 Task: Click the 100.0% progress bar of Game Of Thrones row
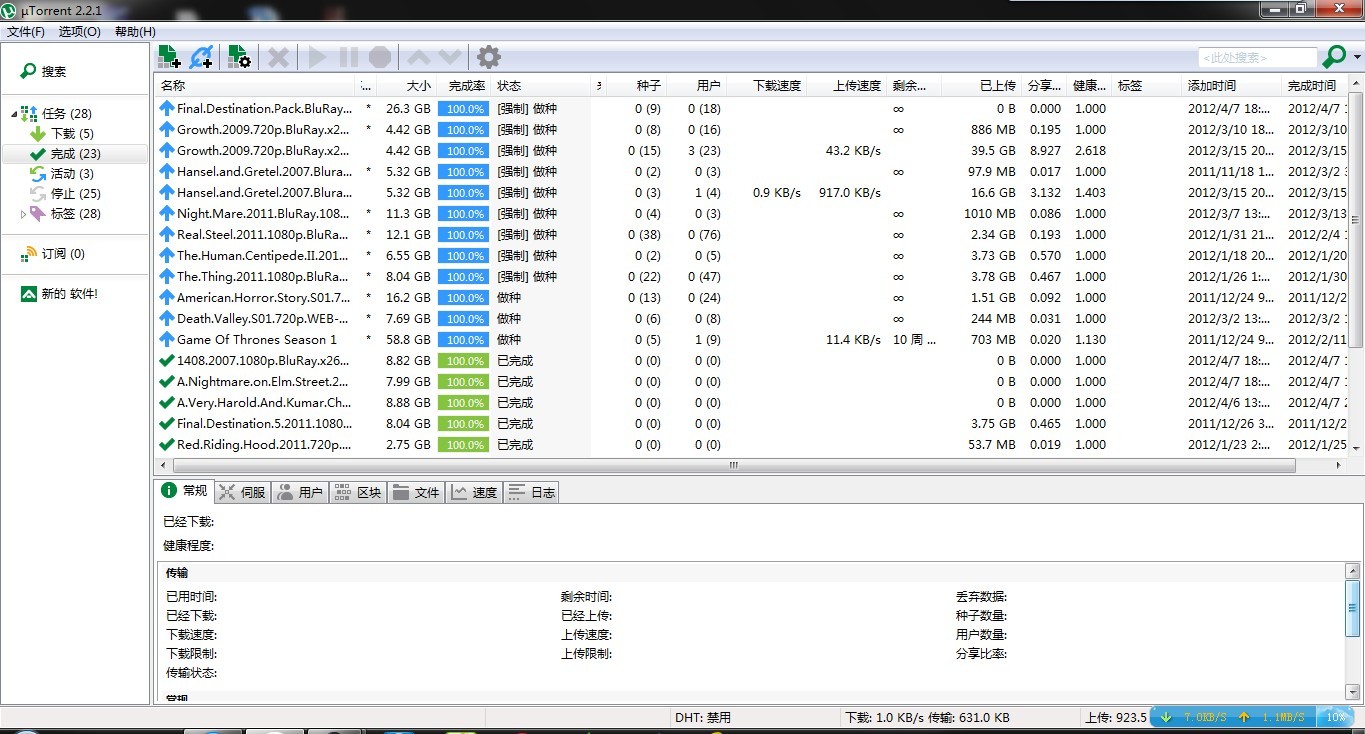464,340
